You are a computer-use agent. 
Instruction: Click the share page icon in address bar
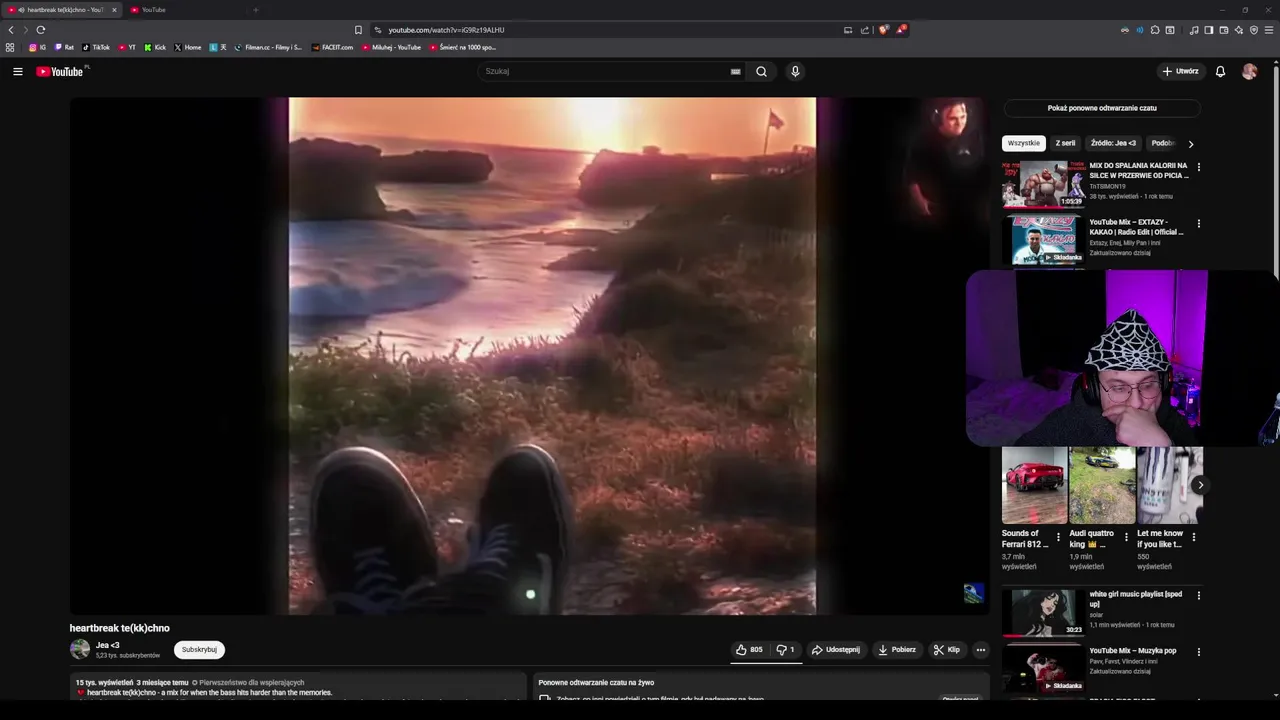click(x=865, y=30)
